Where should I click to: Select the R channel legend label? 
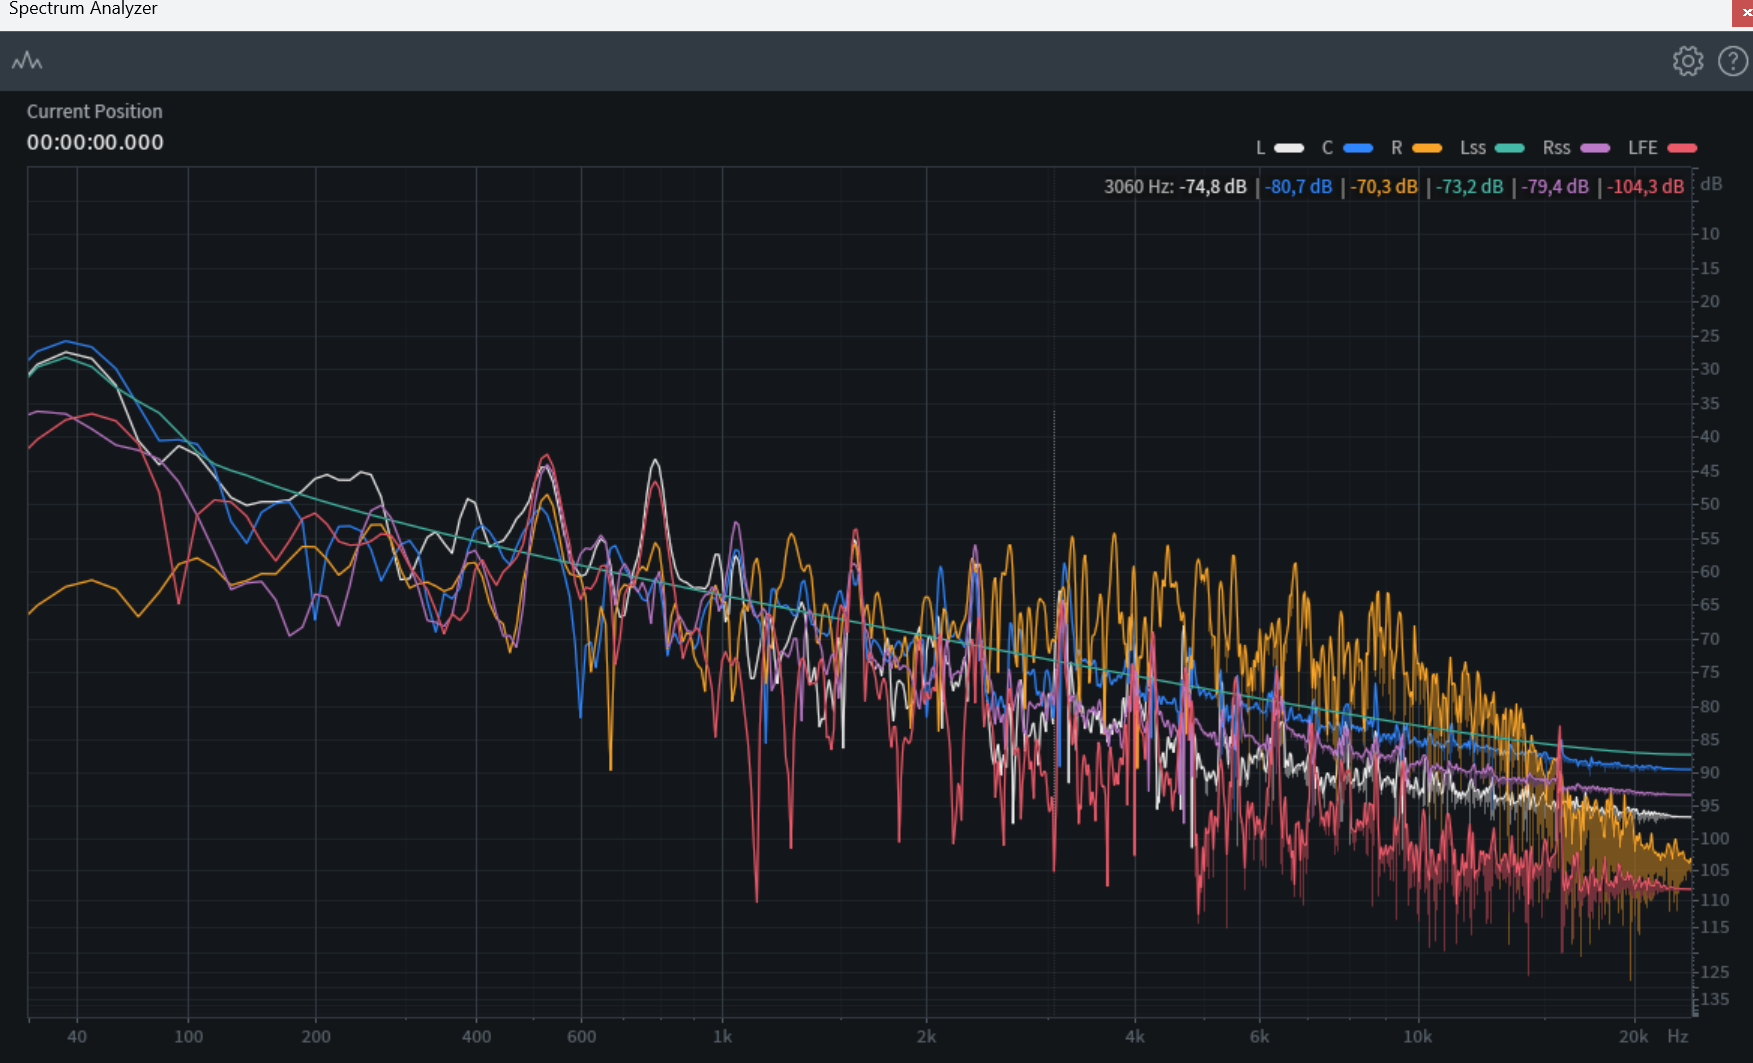tap(1397, 148)
